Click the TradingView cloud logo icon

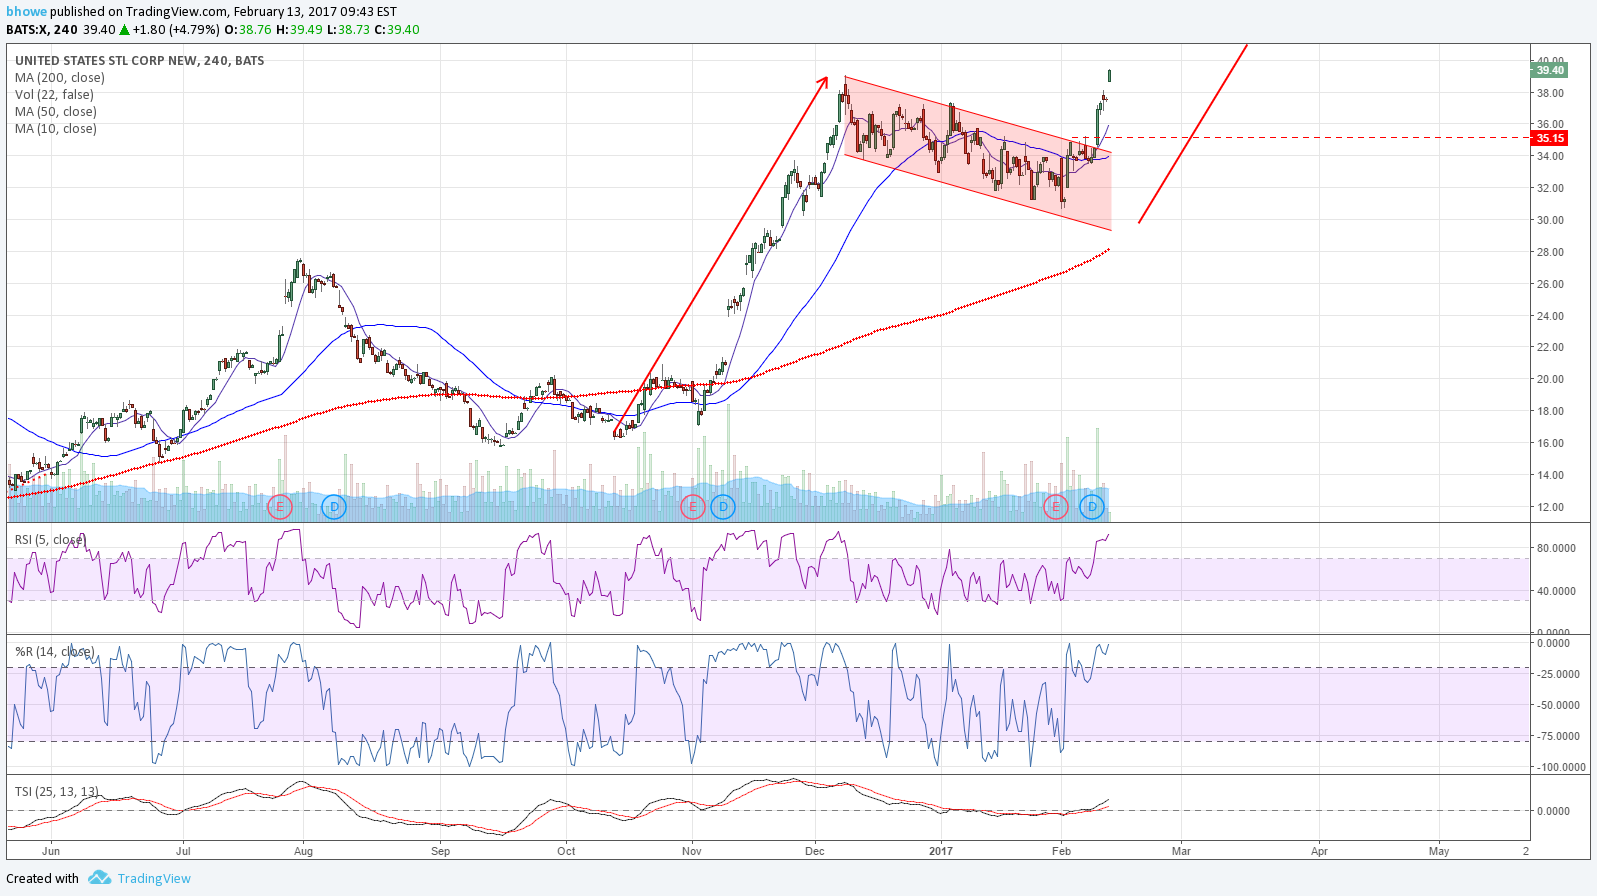(99, 878)
